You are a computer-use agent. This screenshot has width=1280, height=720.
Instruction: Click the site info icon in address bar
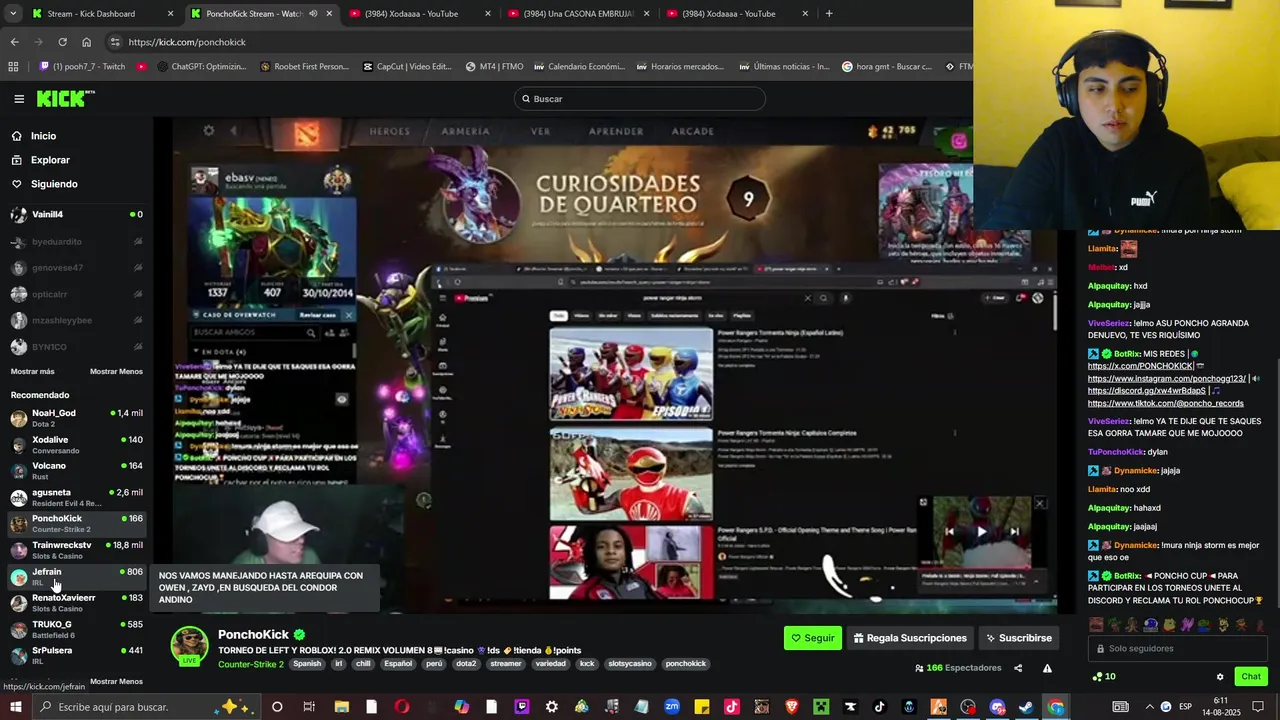click(115, 42)
